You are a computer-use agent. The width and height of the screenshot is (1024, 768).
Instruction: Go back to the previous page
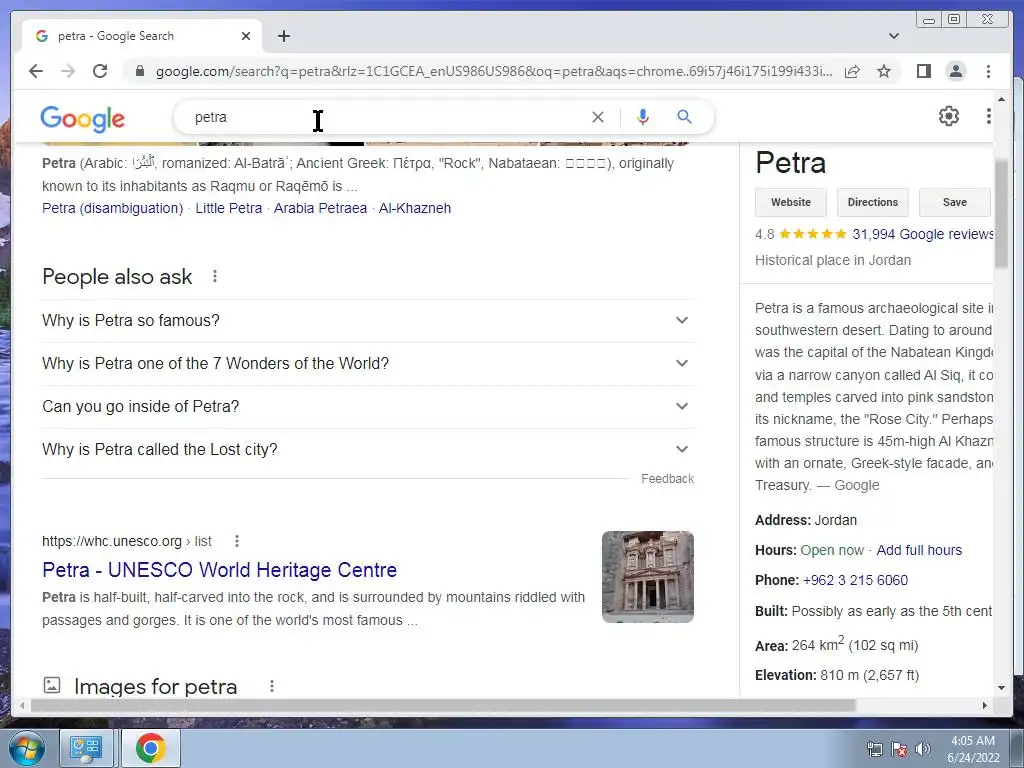tap(36, 71)
